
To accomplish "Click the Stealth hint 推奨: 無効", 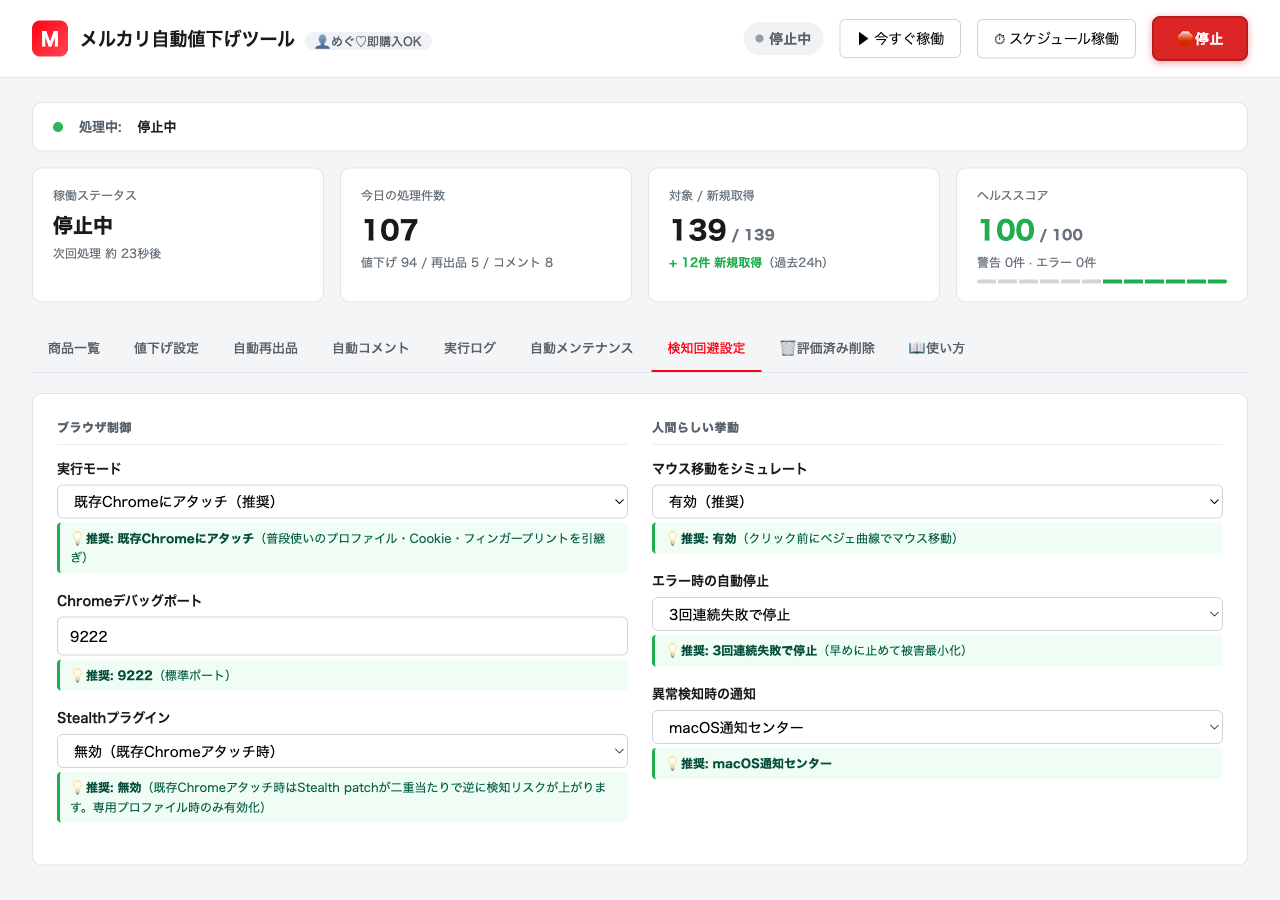I will pyautogui.click(x=342, y=797).
